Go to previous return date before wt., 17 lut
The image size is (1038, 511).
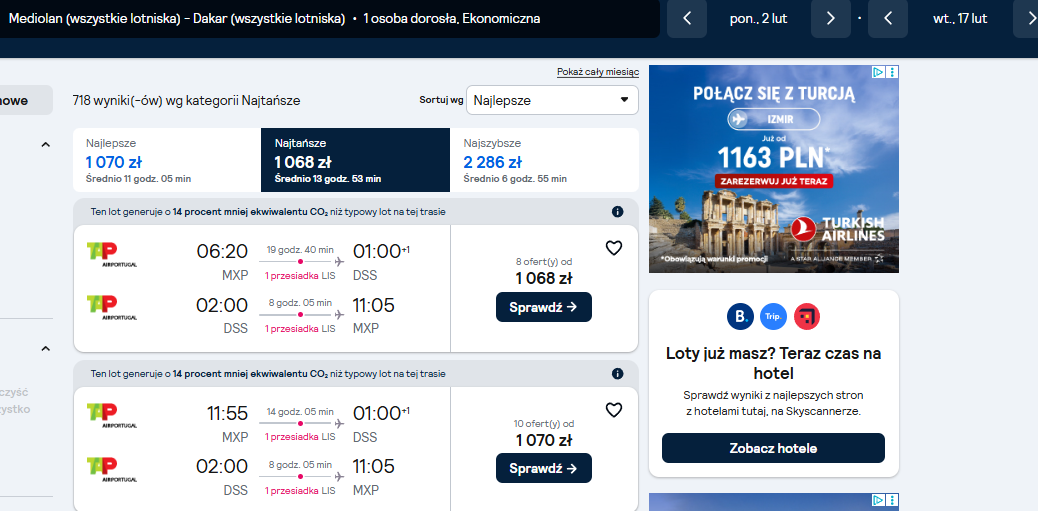click(x=888, y=19)
